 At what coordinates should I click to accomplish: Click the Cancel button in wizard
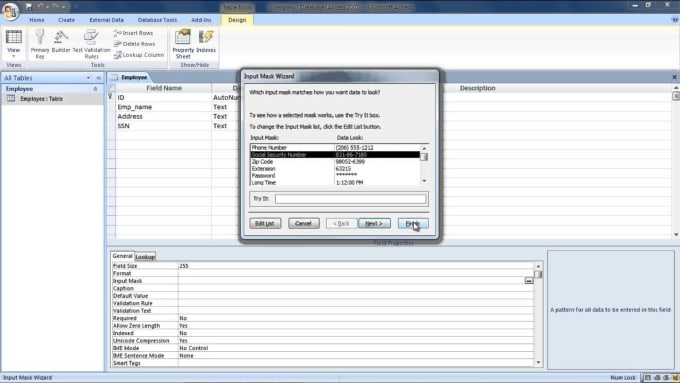[304, 223]
